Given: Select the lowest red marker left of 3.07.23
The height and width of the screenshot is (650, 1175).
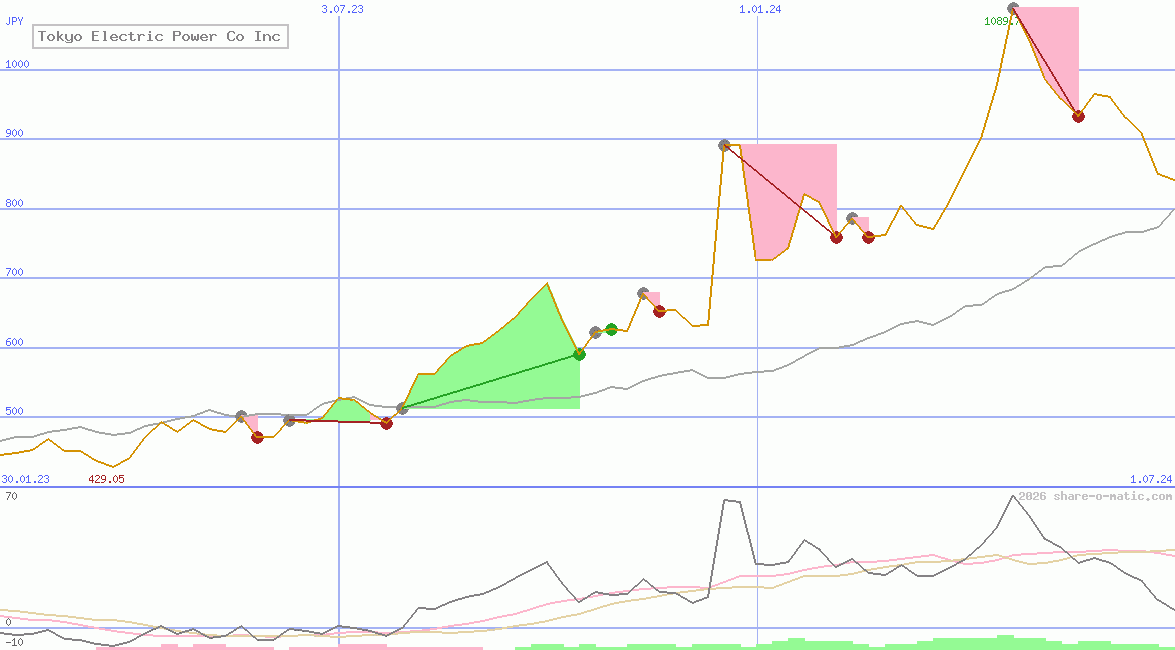Looking at the screenshot, I should (x=257, y=437).
